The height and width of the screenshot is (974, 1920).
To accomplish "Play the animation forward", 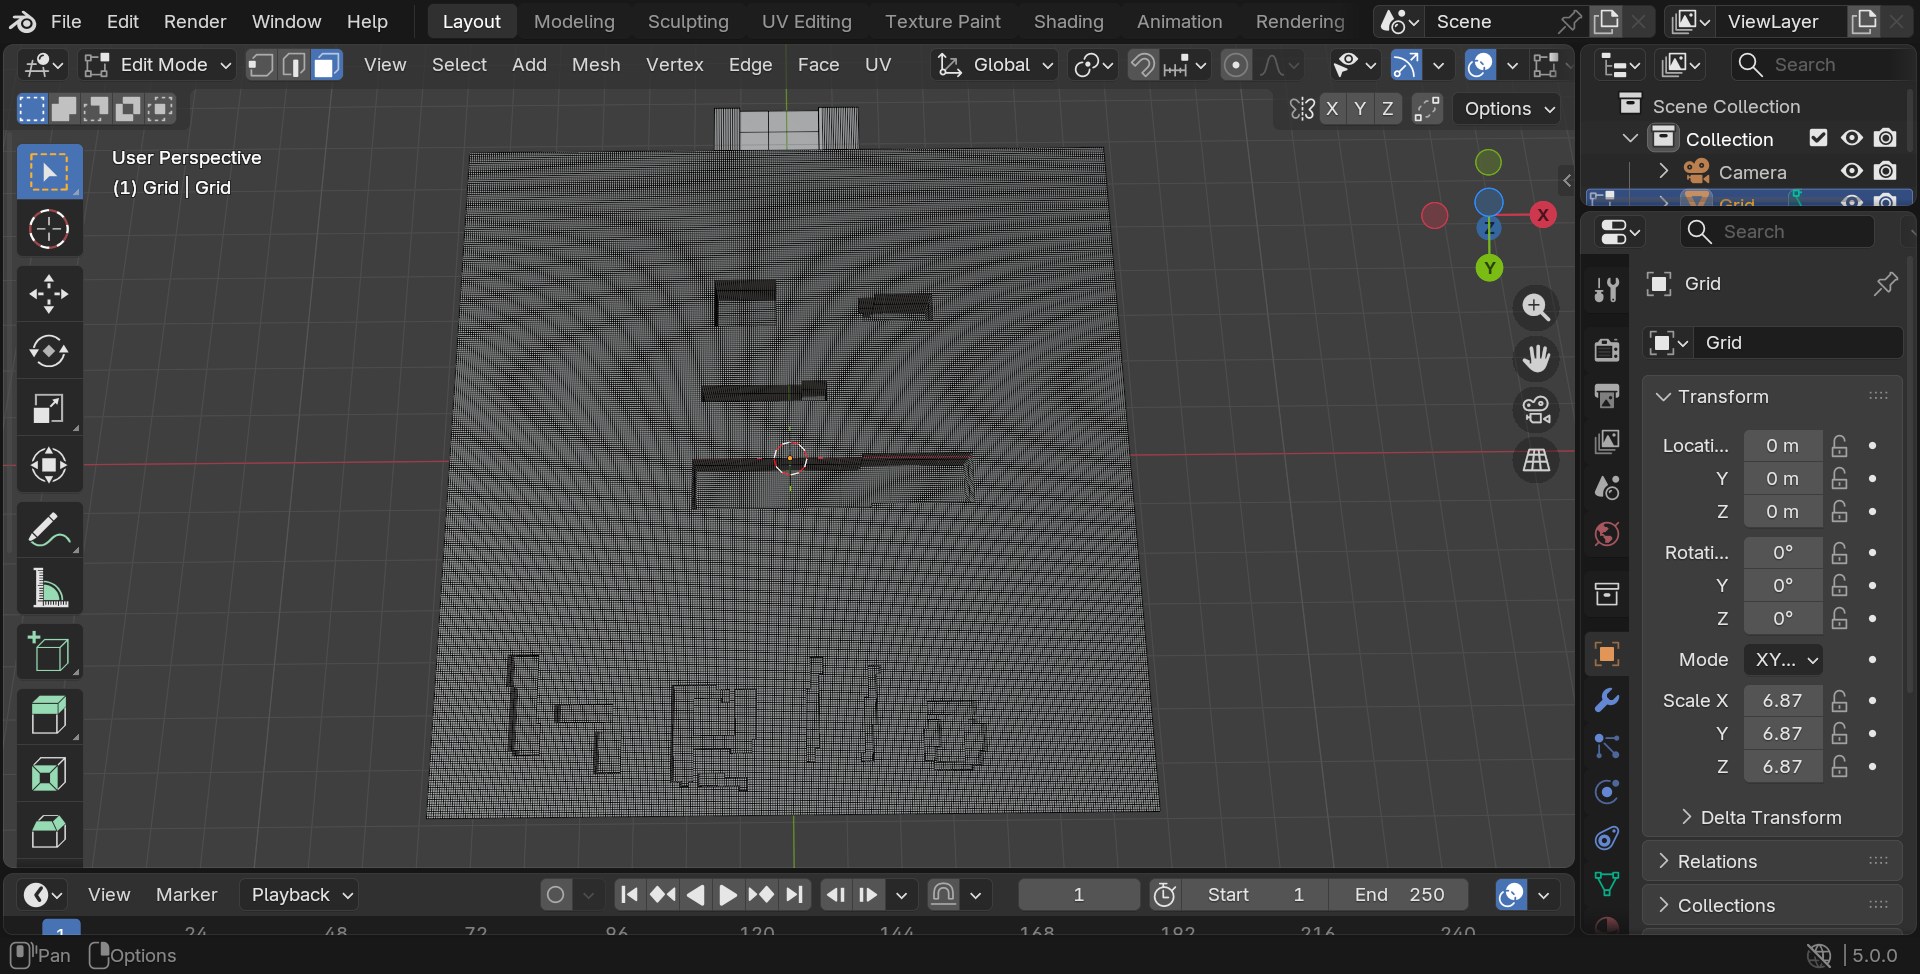I will pyautogui.click(x=728, y=895).
